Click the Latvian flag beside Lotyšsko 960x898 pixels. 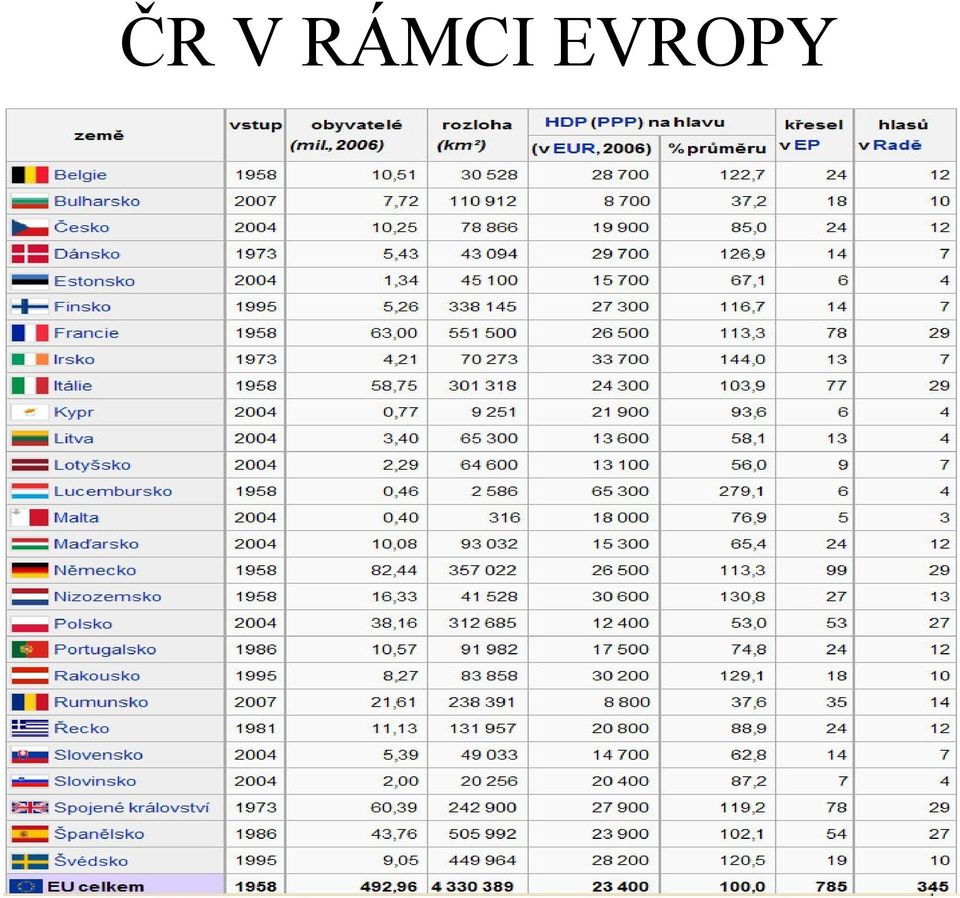click(x=29, y=465)
